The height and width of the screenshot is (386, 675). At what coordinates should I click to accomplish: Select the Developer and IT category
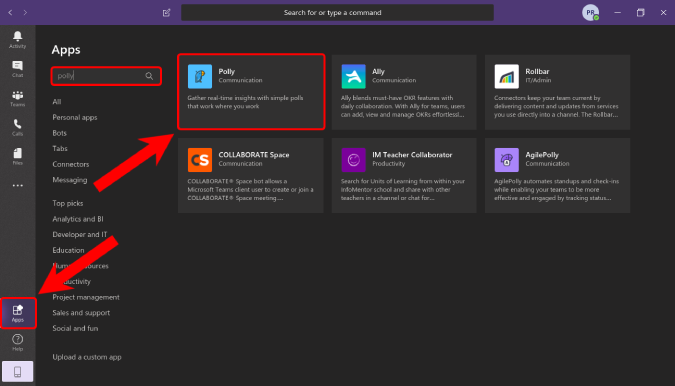pyautogui.click(x=80, y=235)
